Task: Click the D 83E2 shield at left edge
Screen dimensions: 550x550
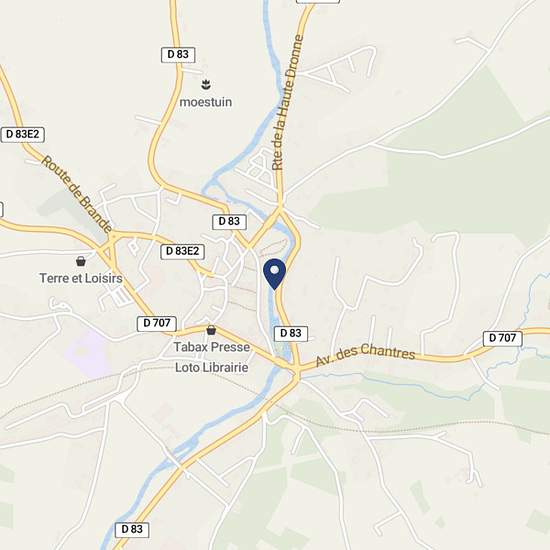Action: pyautogui.click(x=23, y=134)
